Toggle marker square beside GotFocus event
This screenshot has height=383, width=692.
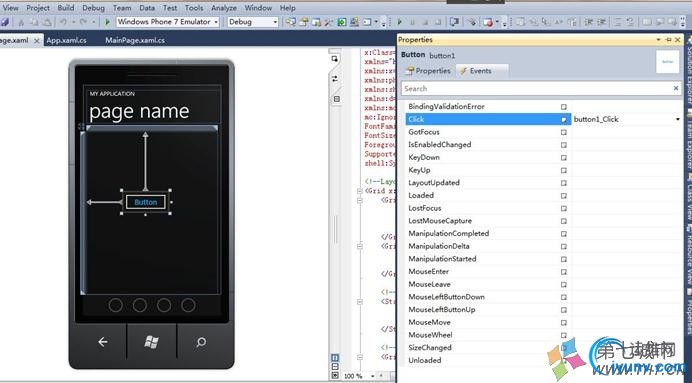[x=564, y=132]
